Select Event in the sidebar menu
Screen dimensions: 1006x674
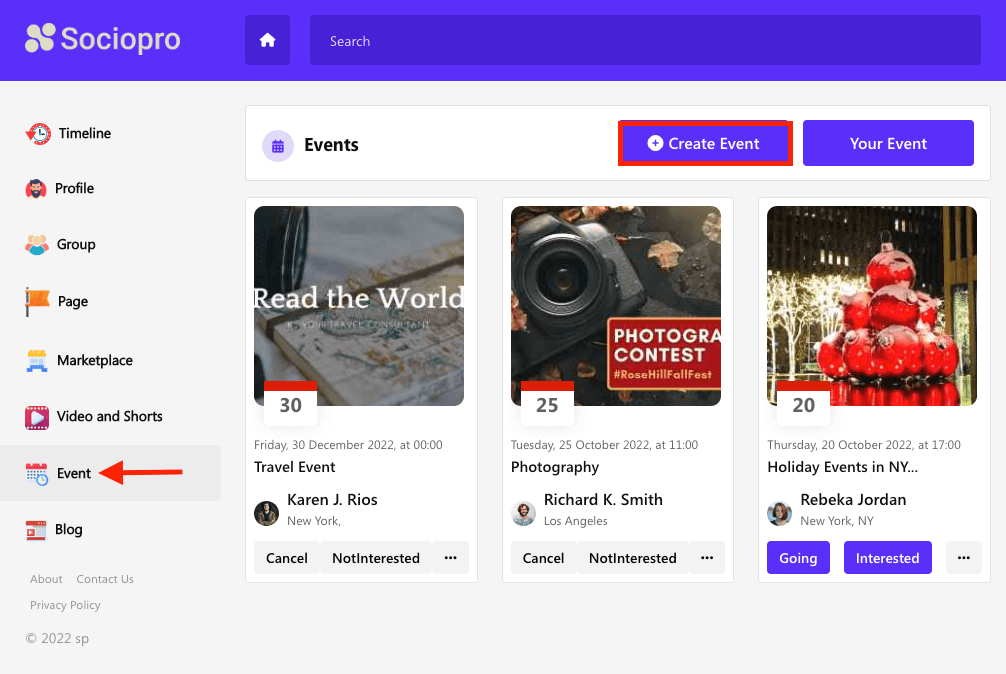point(73,473)
